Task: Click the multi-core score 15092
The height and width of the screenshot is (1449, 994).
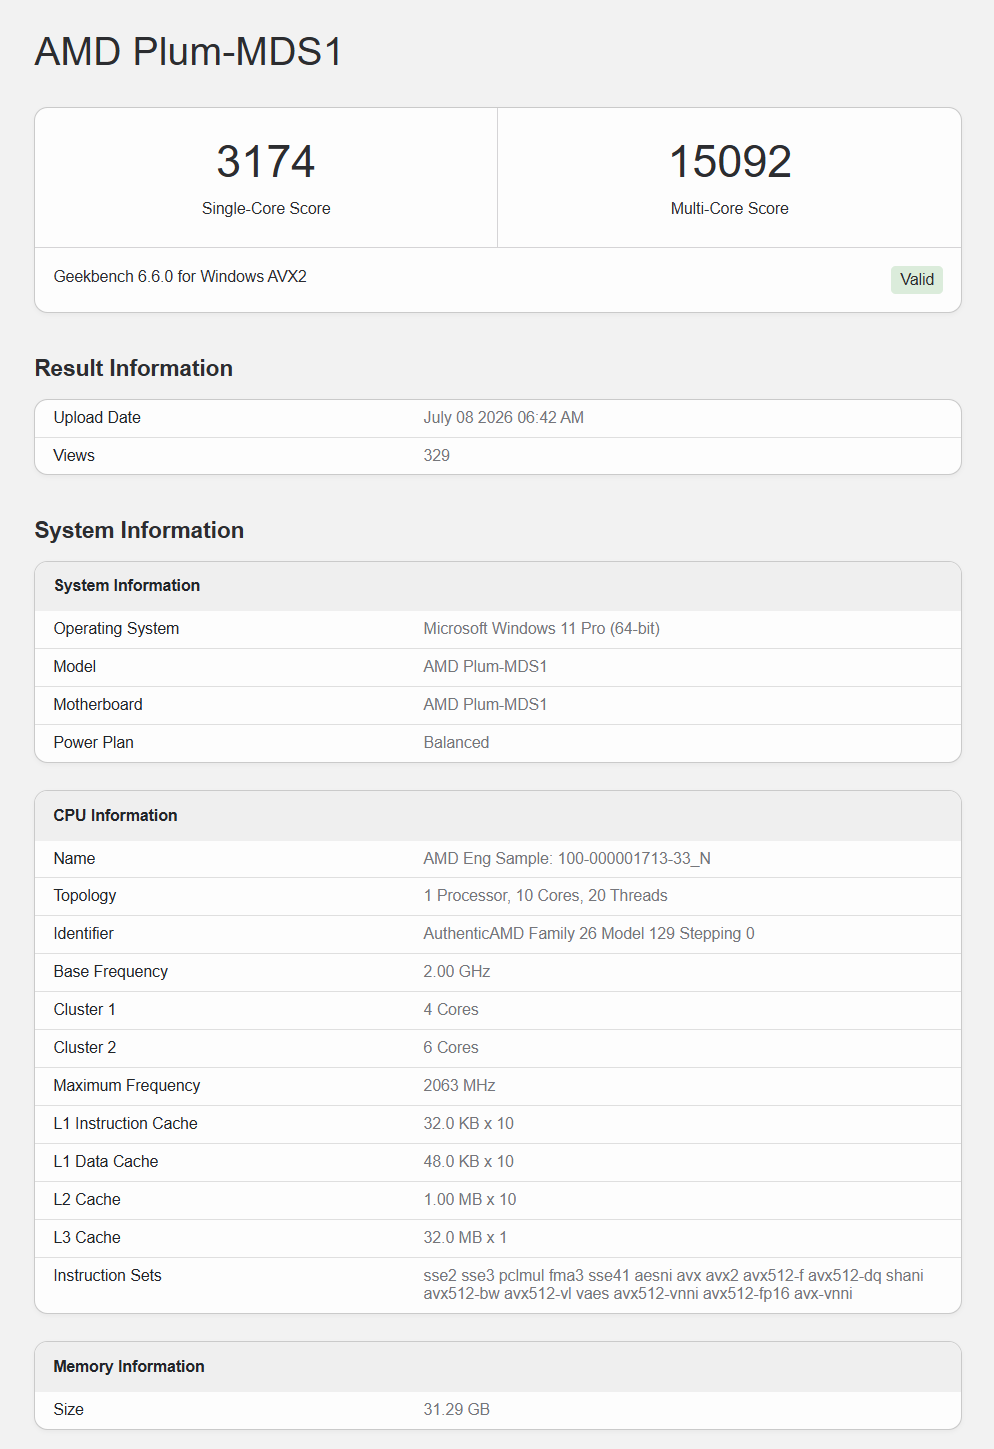Action: click(x=730, y=162)
